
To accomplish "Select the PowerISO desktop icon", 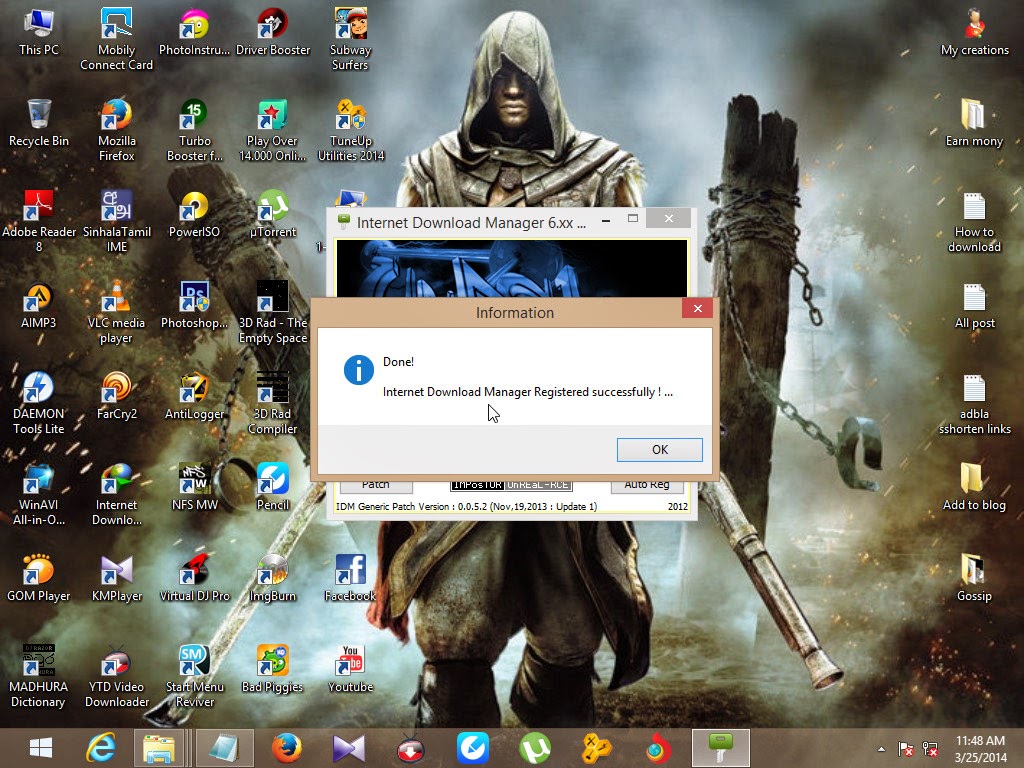I will 194,214.
